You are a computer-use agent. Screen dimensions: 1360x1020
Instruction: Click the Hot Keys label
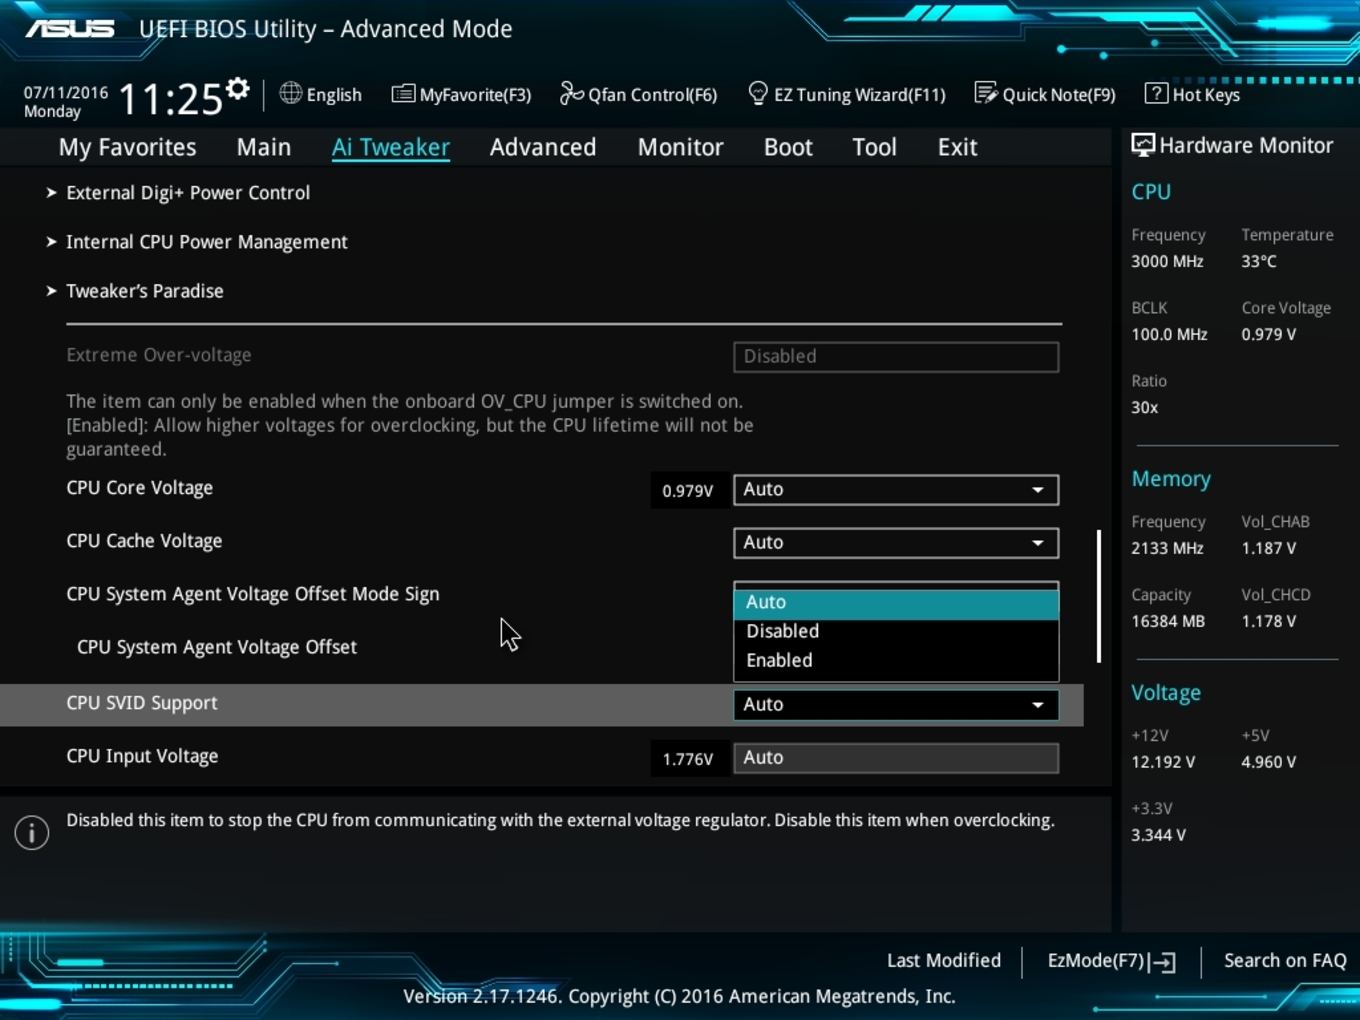[x=1206, y=95]
